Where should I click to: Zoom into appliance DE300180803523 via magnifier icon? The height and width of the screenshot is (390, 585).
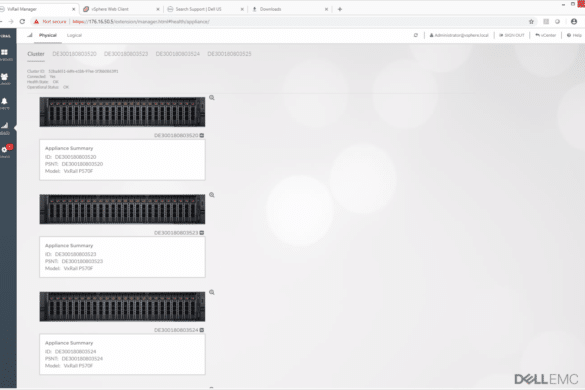(212, 195)
